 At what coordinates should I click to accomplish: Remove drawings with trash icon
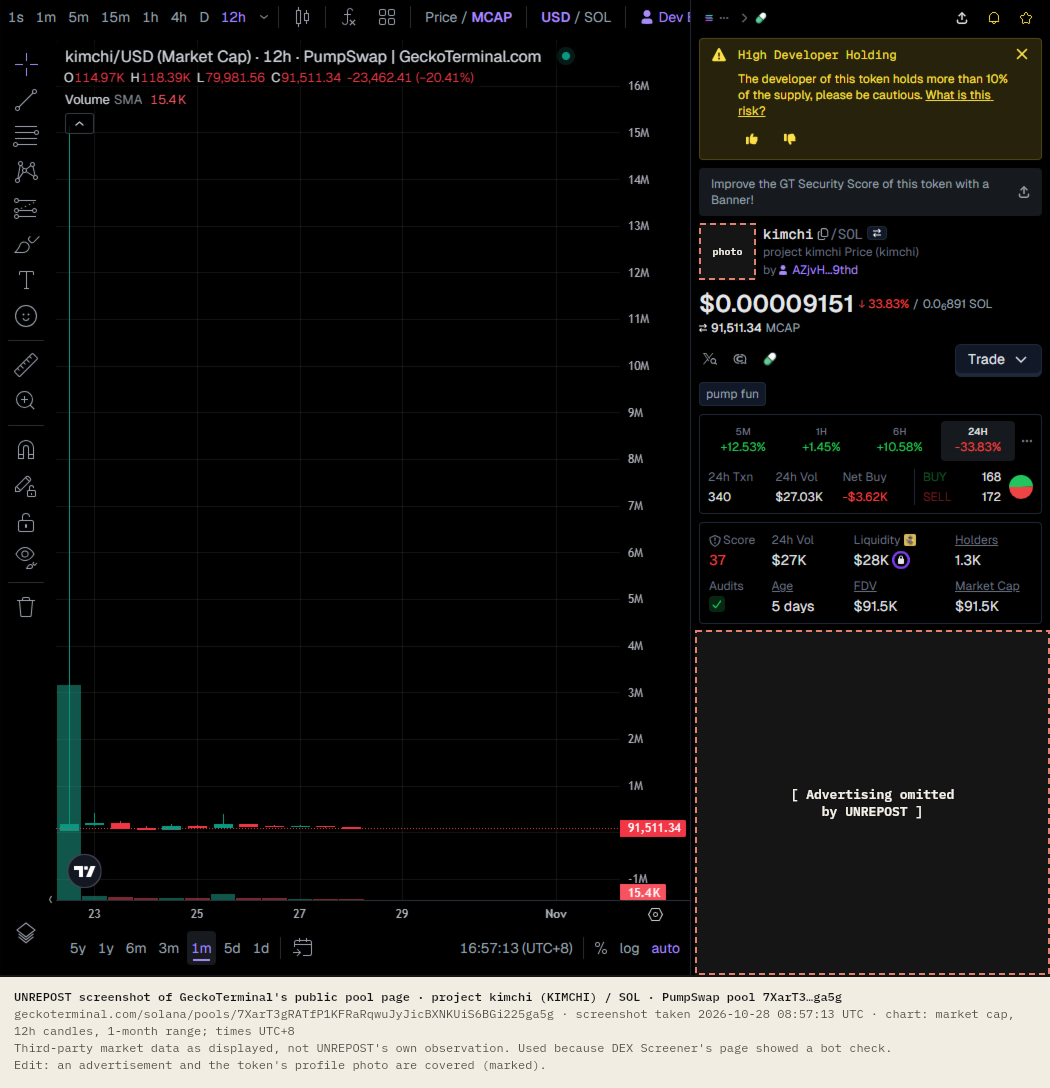pyautogui.click(x=26, y=607)
